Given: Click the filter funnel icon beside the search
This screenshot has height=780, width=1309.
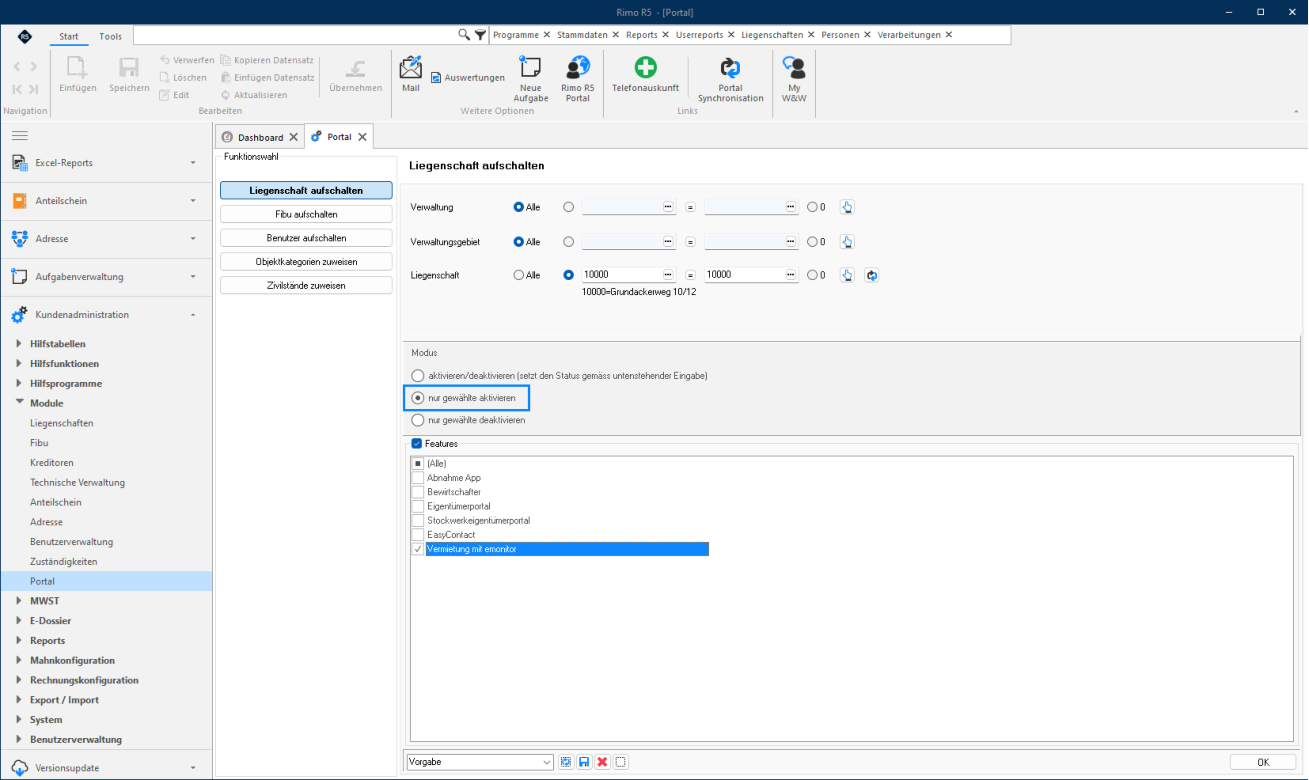Looking at the screenshot, I should pos(480,34).
